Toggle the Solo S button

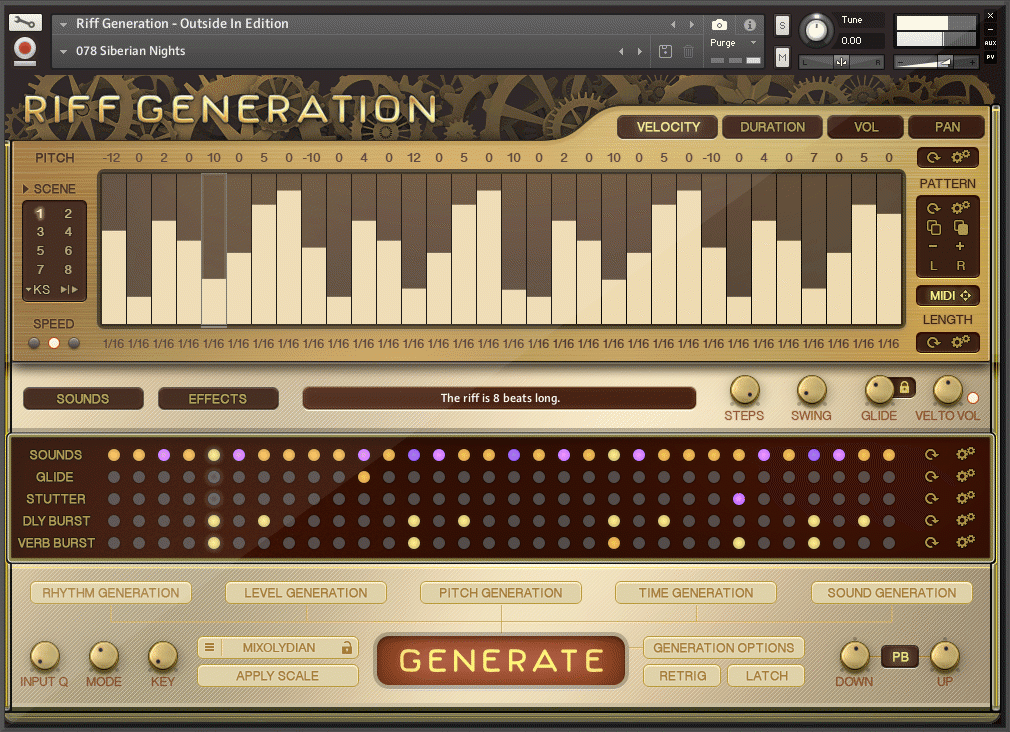[782, 25]
